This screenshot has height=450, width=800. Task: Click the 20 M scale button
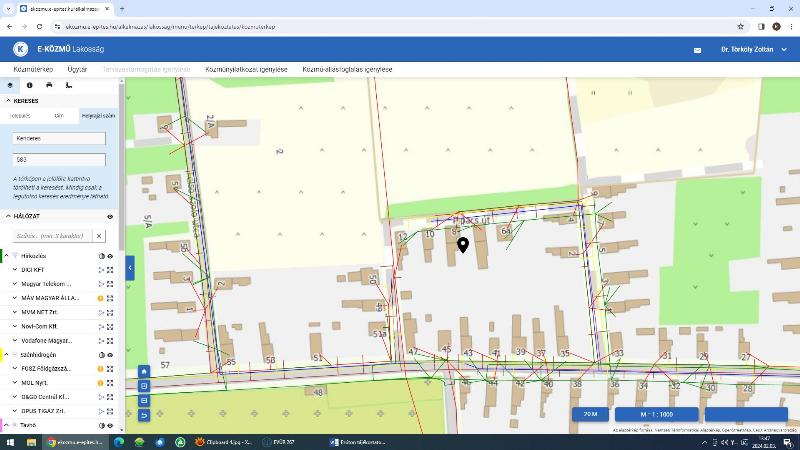[x=590, y=414]
